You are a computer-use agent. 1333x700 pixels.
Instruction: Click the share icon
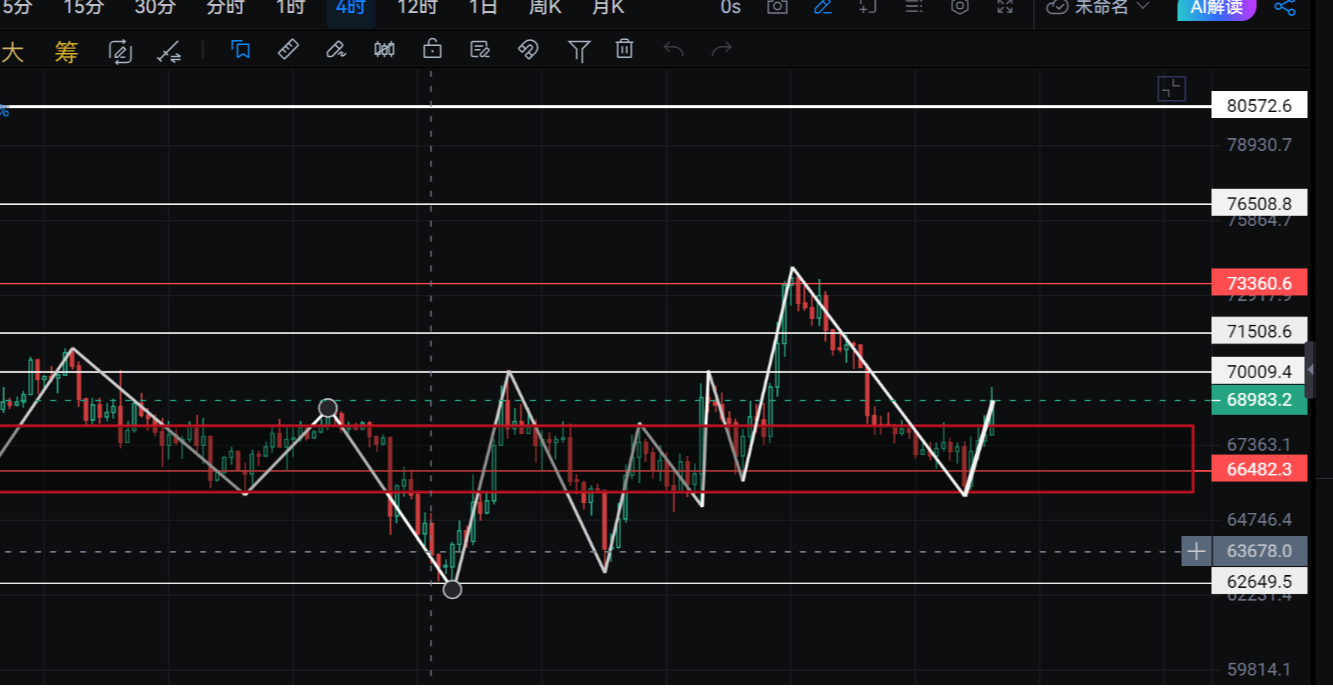[x=1285, y=8]
